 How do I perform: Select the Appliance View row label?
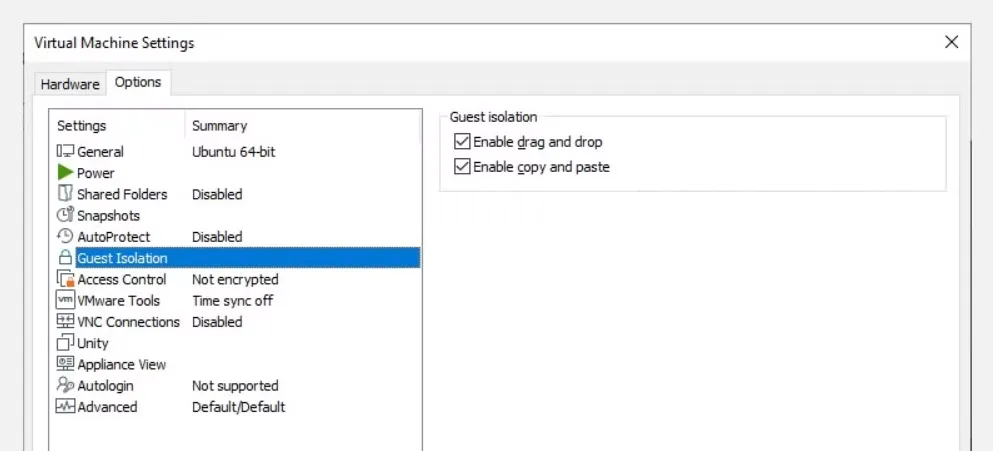[x=122, y=364]
